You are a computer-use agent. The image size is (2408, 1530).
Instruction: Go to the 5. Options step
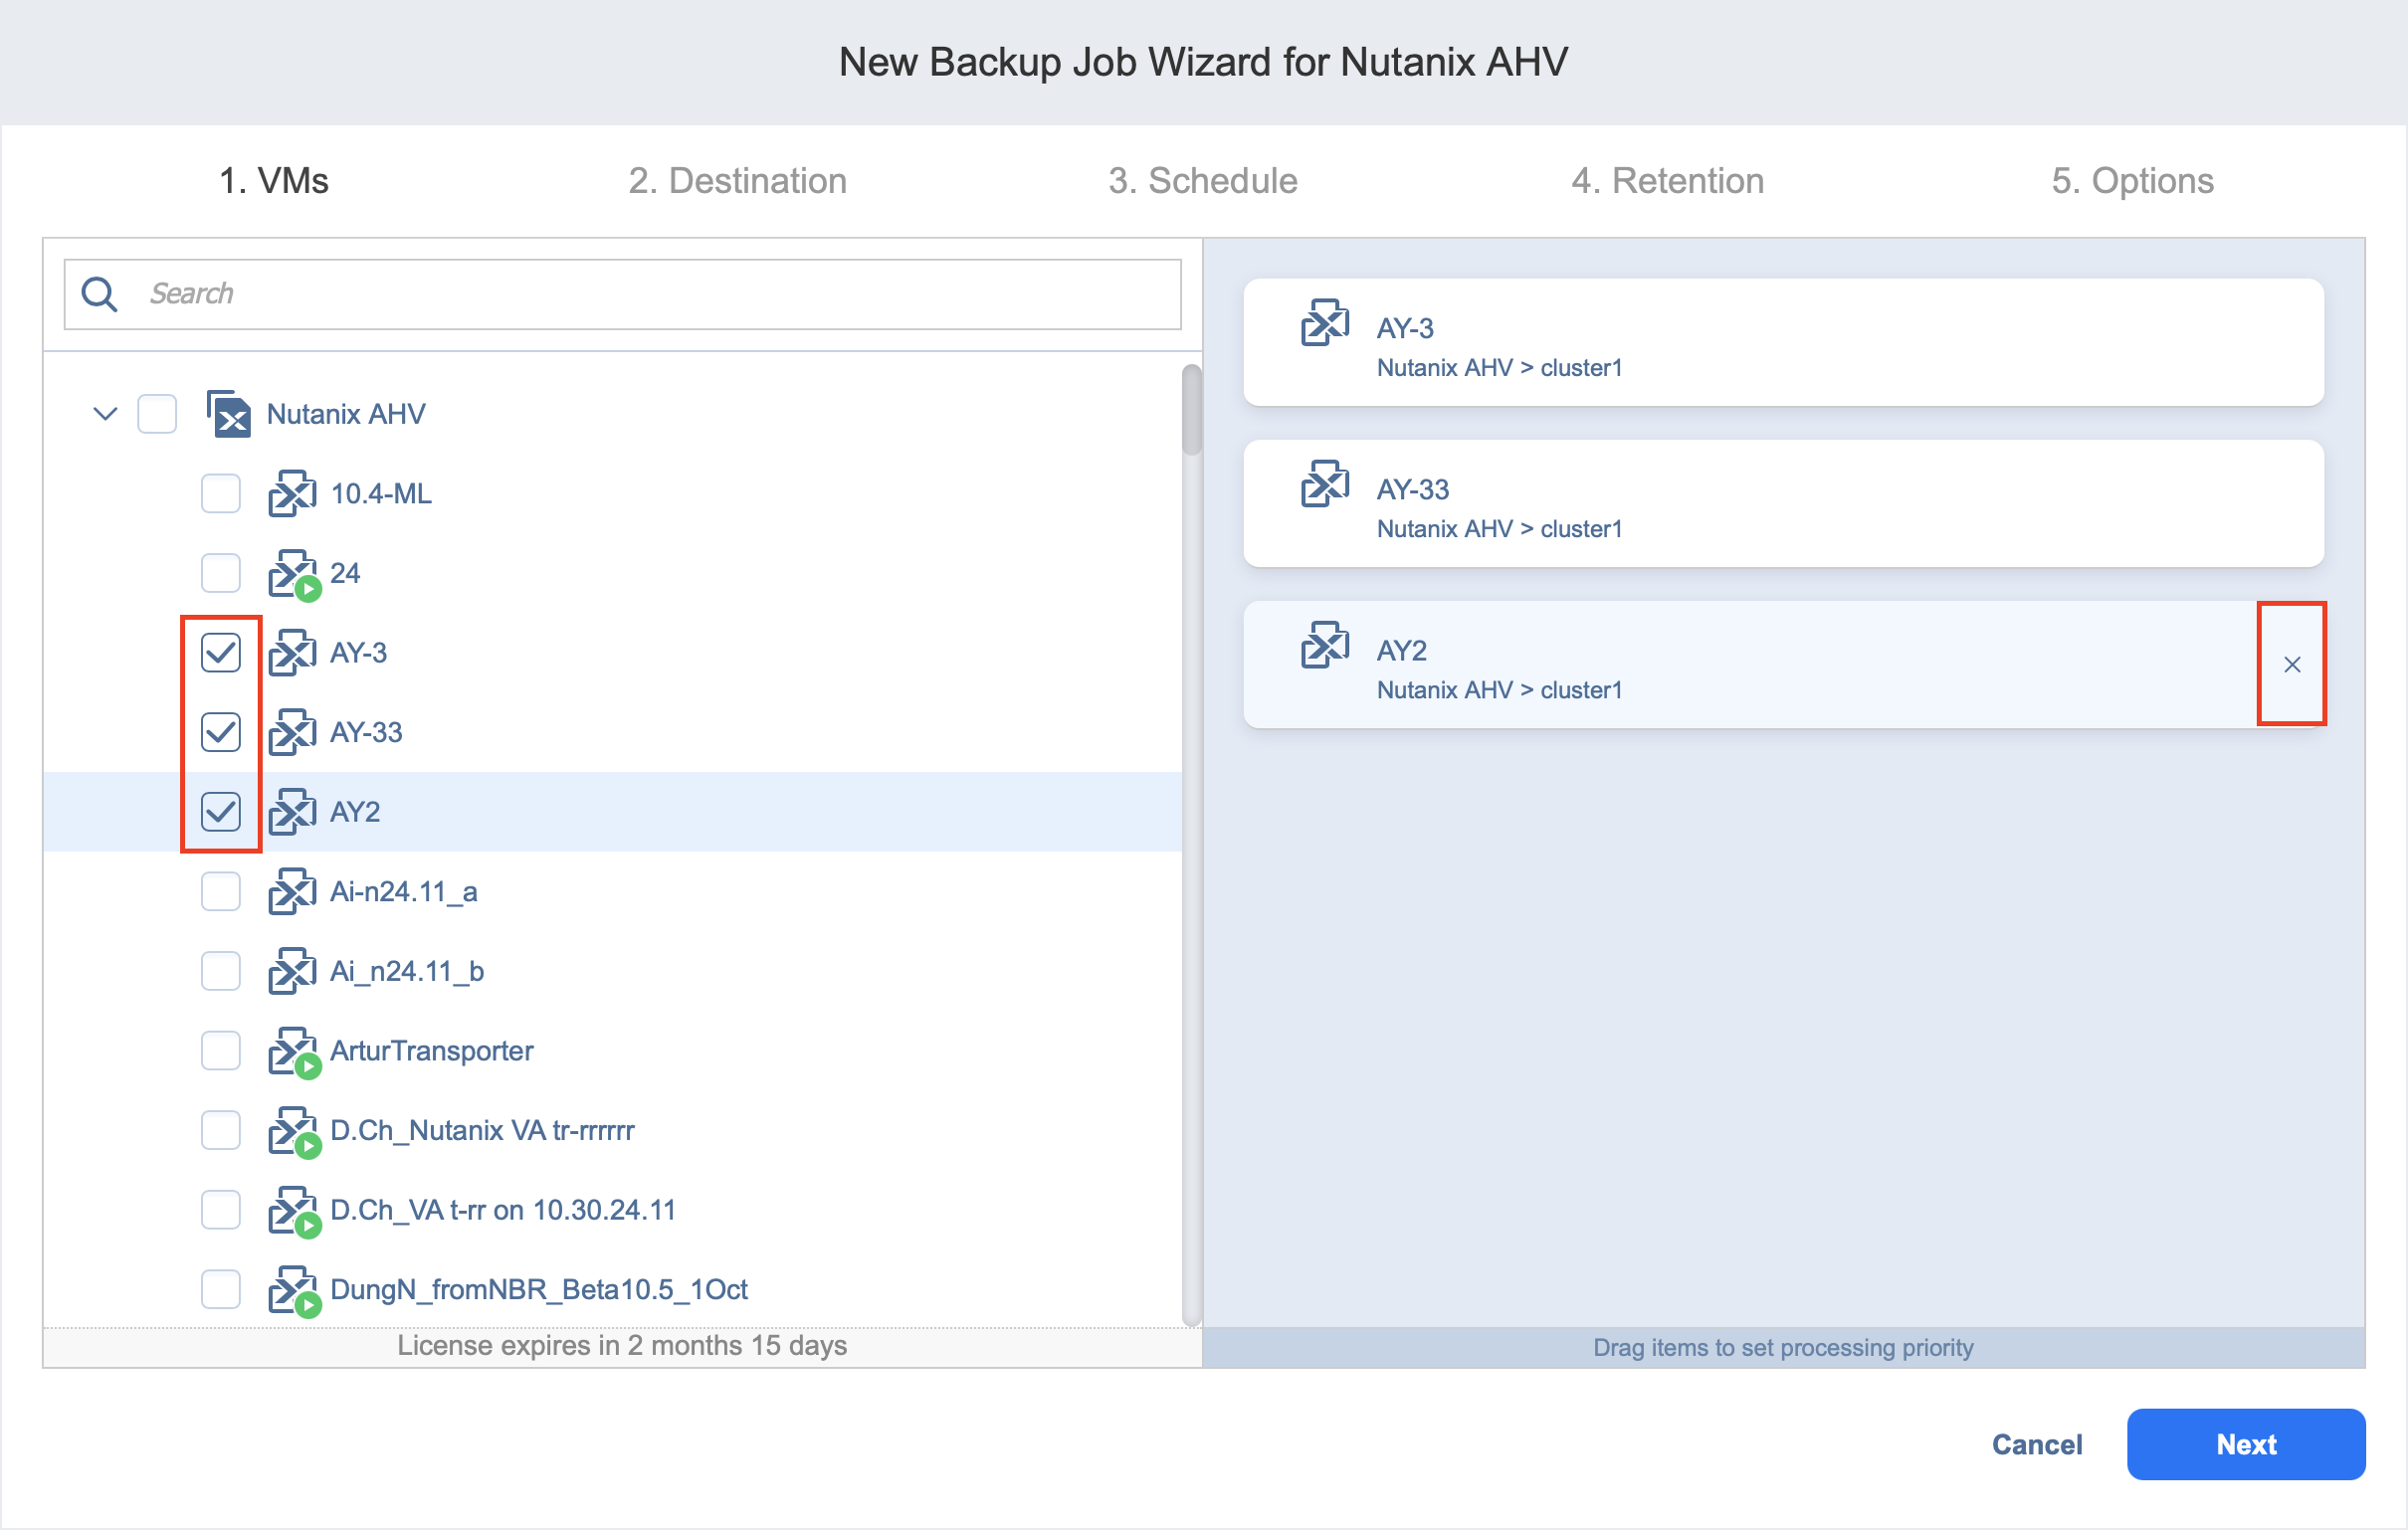pos(2132,181)
